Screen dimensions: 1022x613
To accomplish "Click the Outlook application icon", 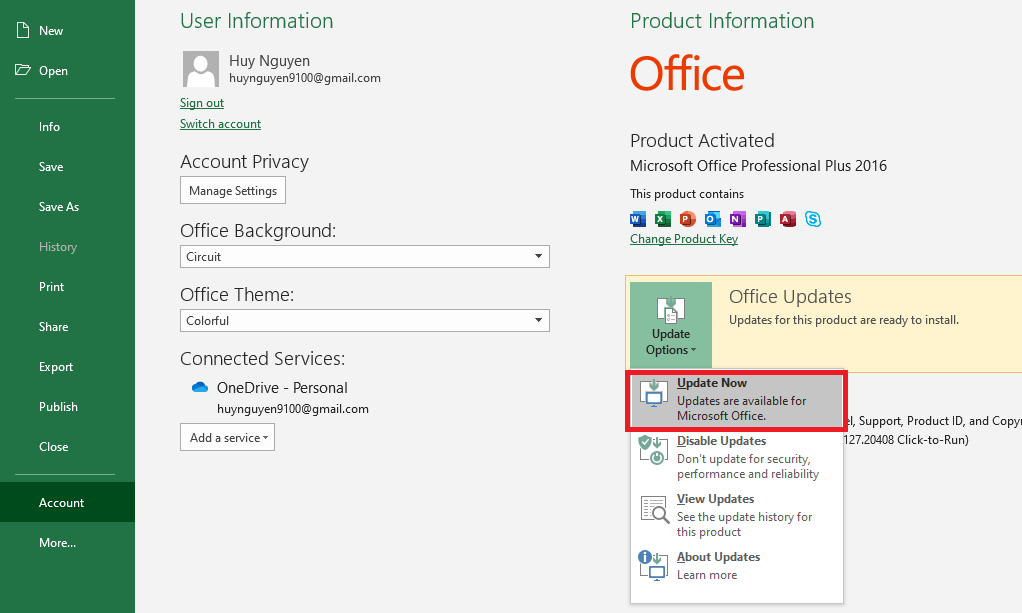I will coord(712,219).
